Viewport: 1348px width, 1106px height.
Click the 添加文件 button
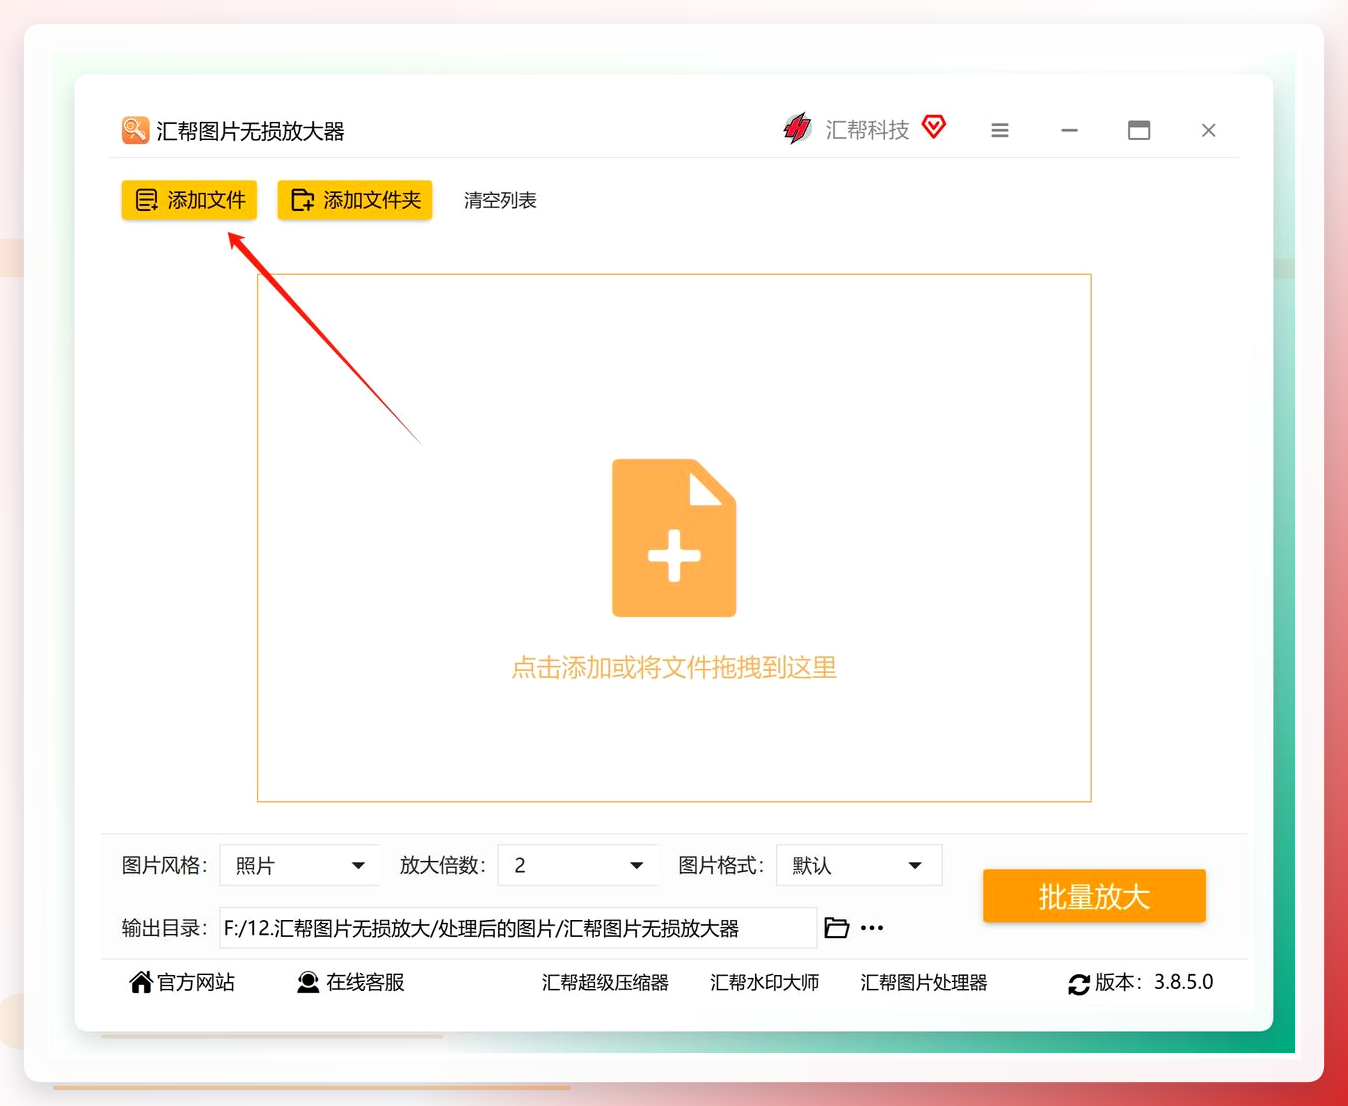click(x=189, y=200)
